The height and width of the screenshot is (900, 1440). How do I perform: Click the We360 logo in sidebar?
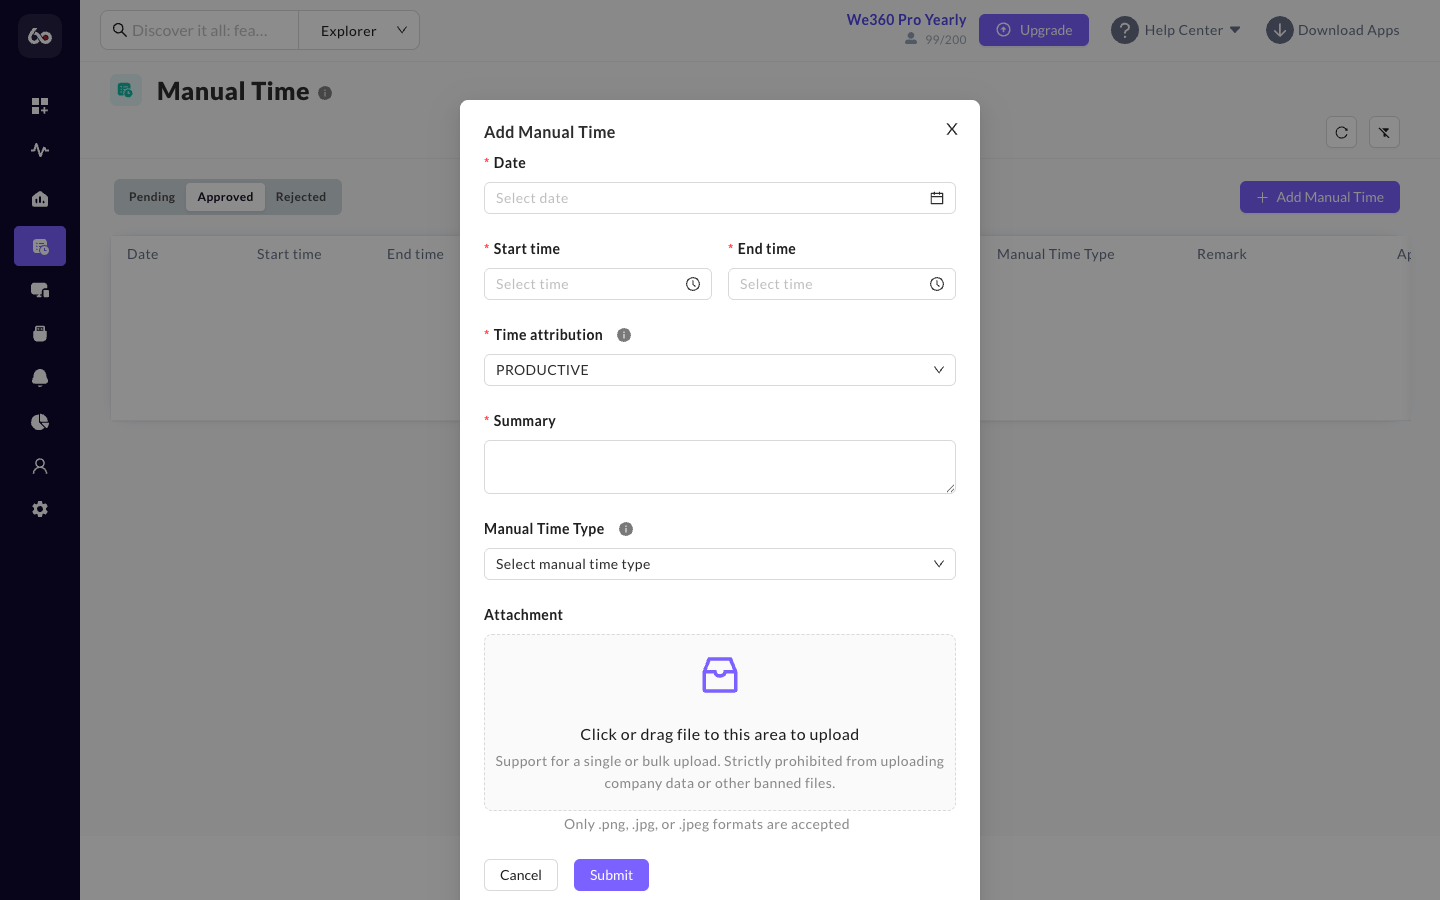(40, 36)
